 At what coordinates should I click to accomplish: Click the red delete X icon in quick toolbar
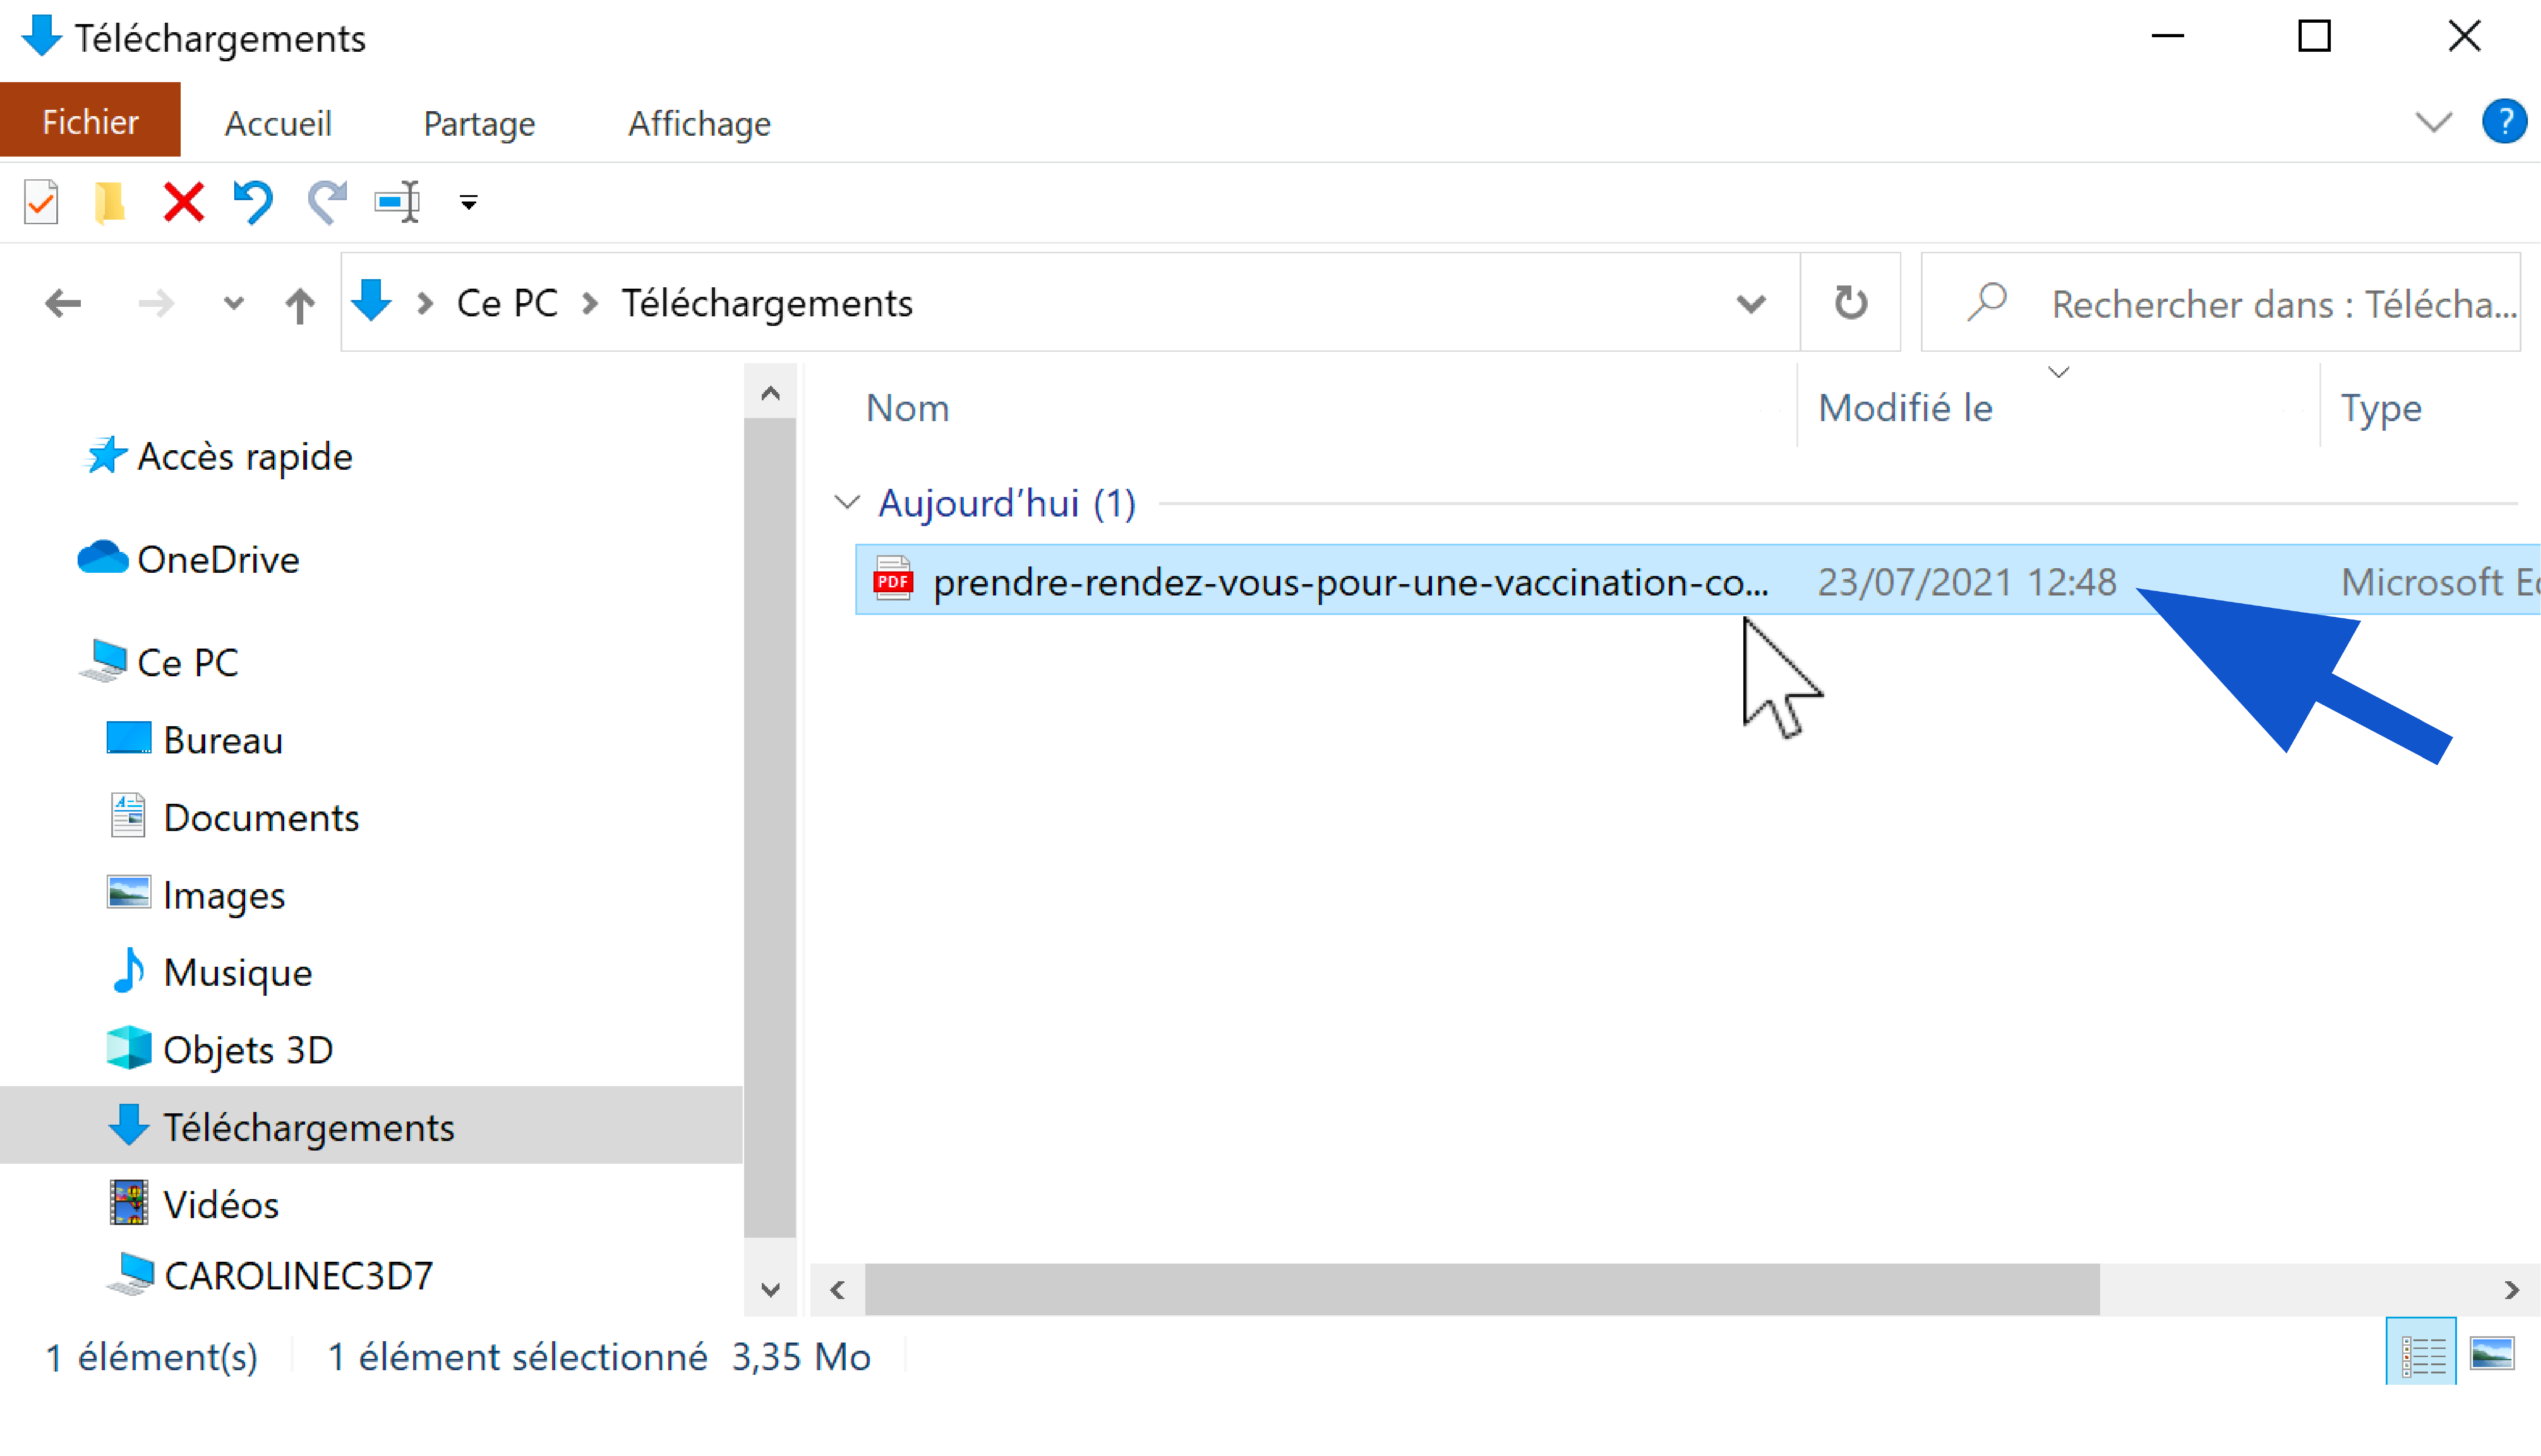click(183, 202)
